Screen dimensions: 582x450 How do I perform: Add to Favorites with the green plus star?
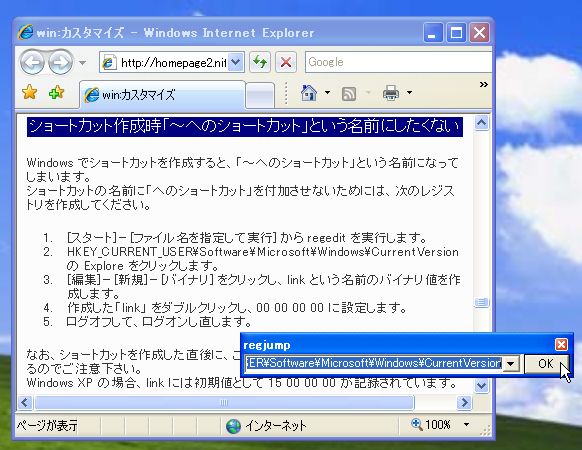[56, 92]
